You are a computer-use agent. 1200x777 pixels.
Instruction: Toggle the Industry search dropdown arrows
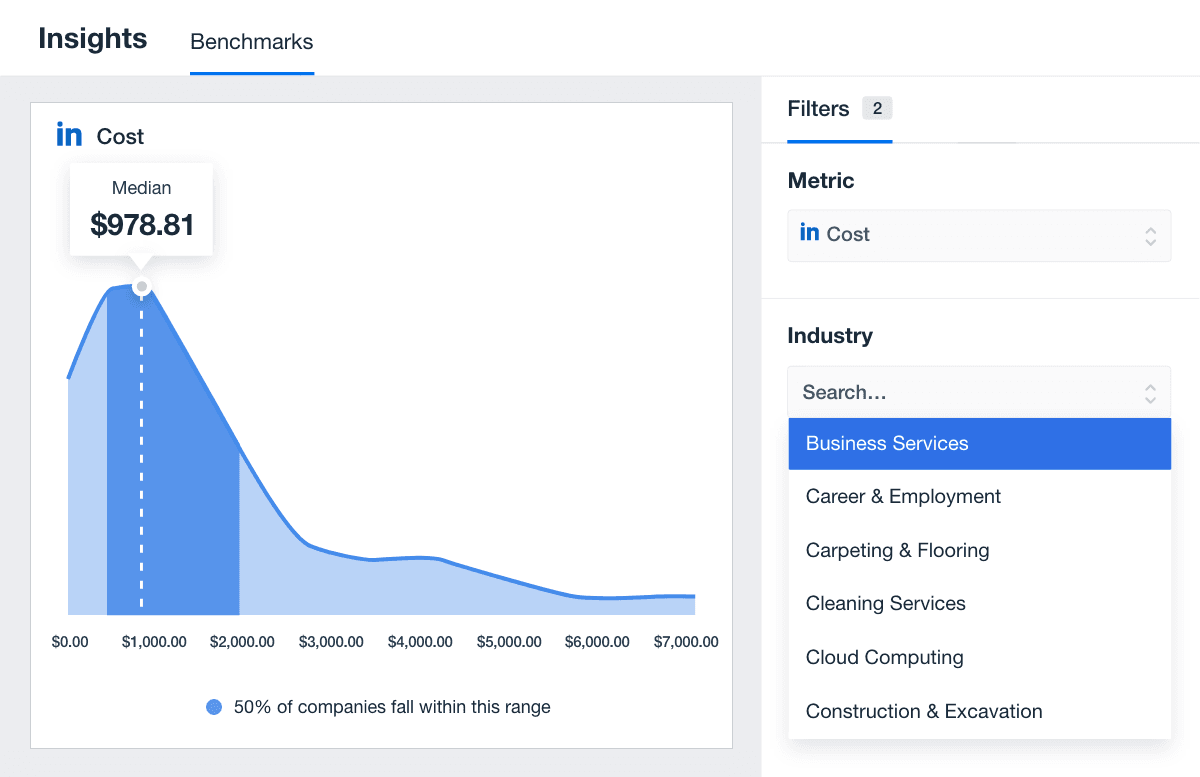[x=1150, y=393]
